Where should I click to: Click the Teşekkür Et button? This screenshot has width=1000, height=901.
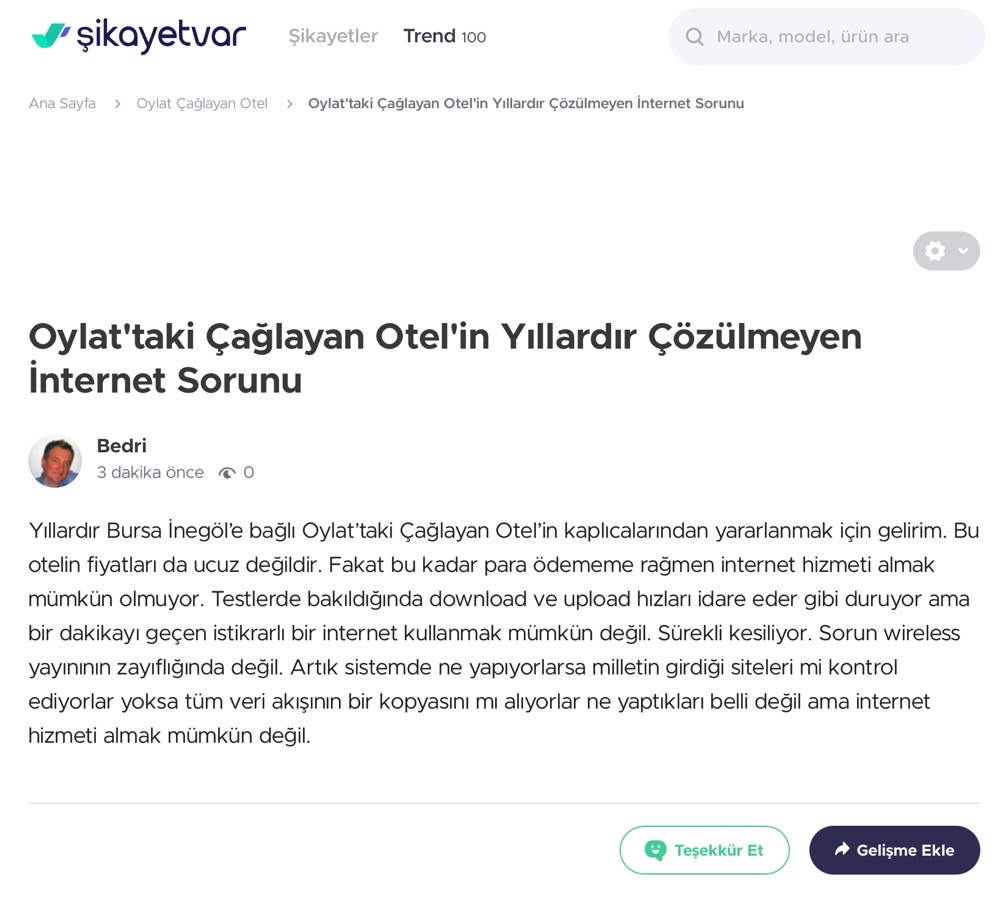click(x=704, y=850)
